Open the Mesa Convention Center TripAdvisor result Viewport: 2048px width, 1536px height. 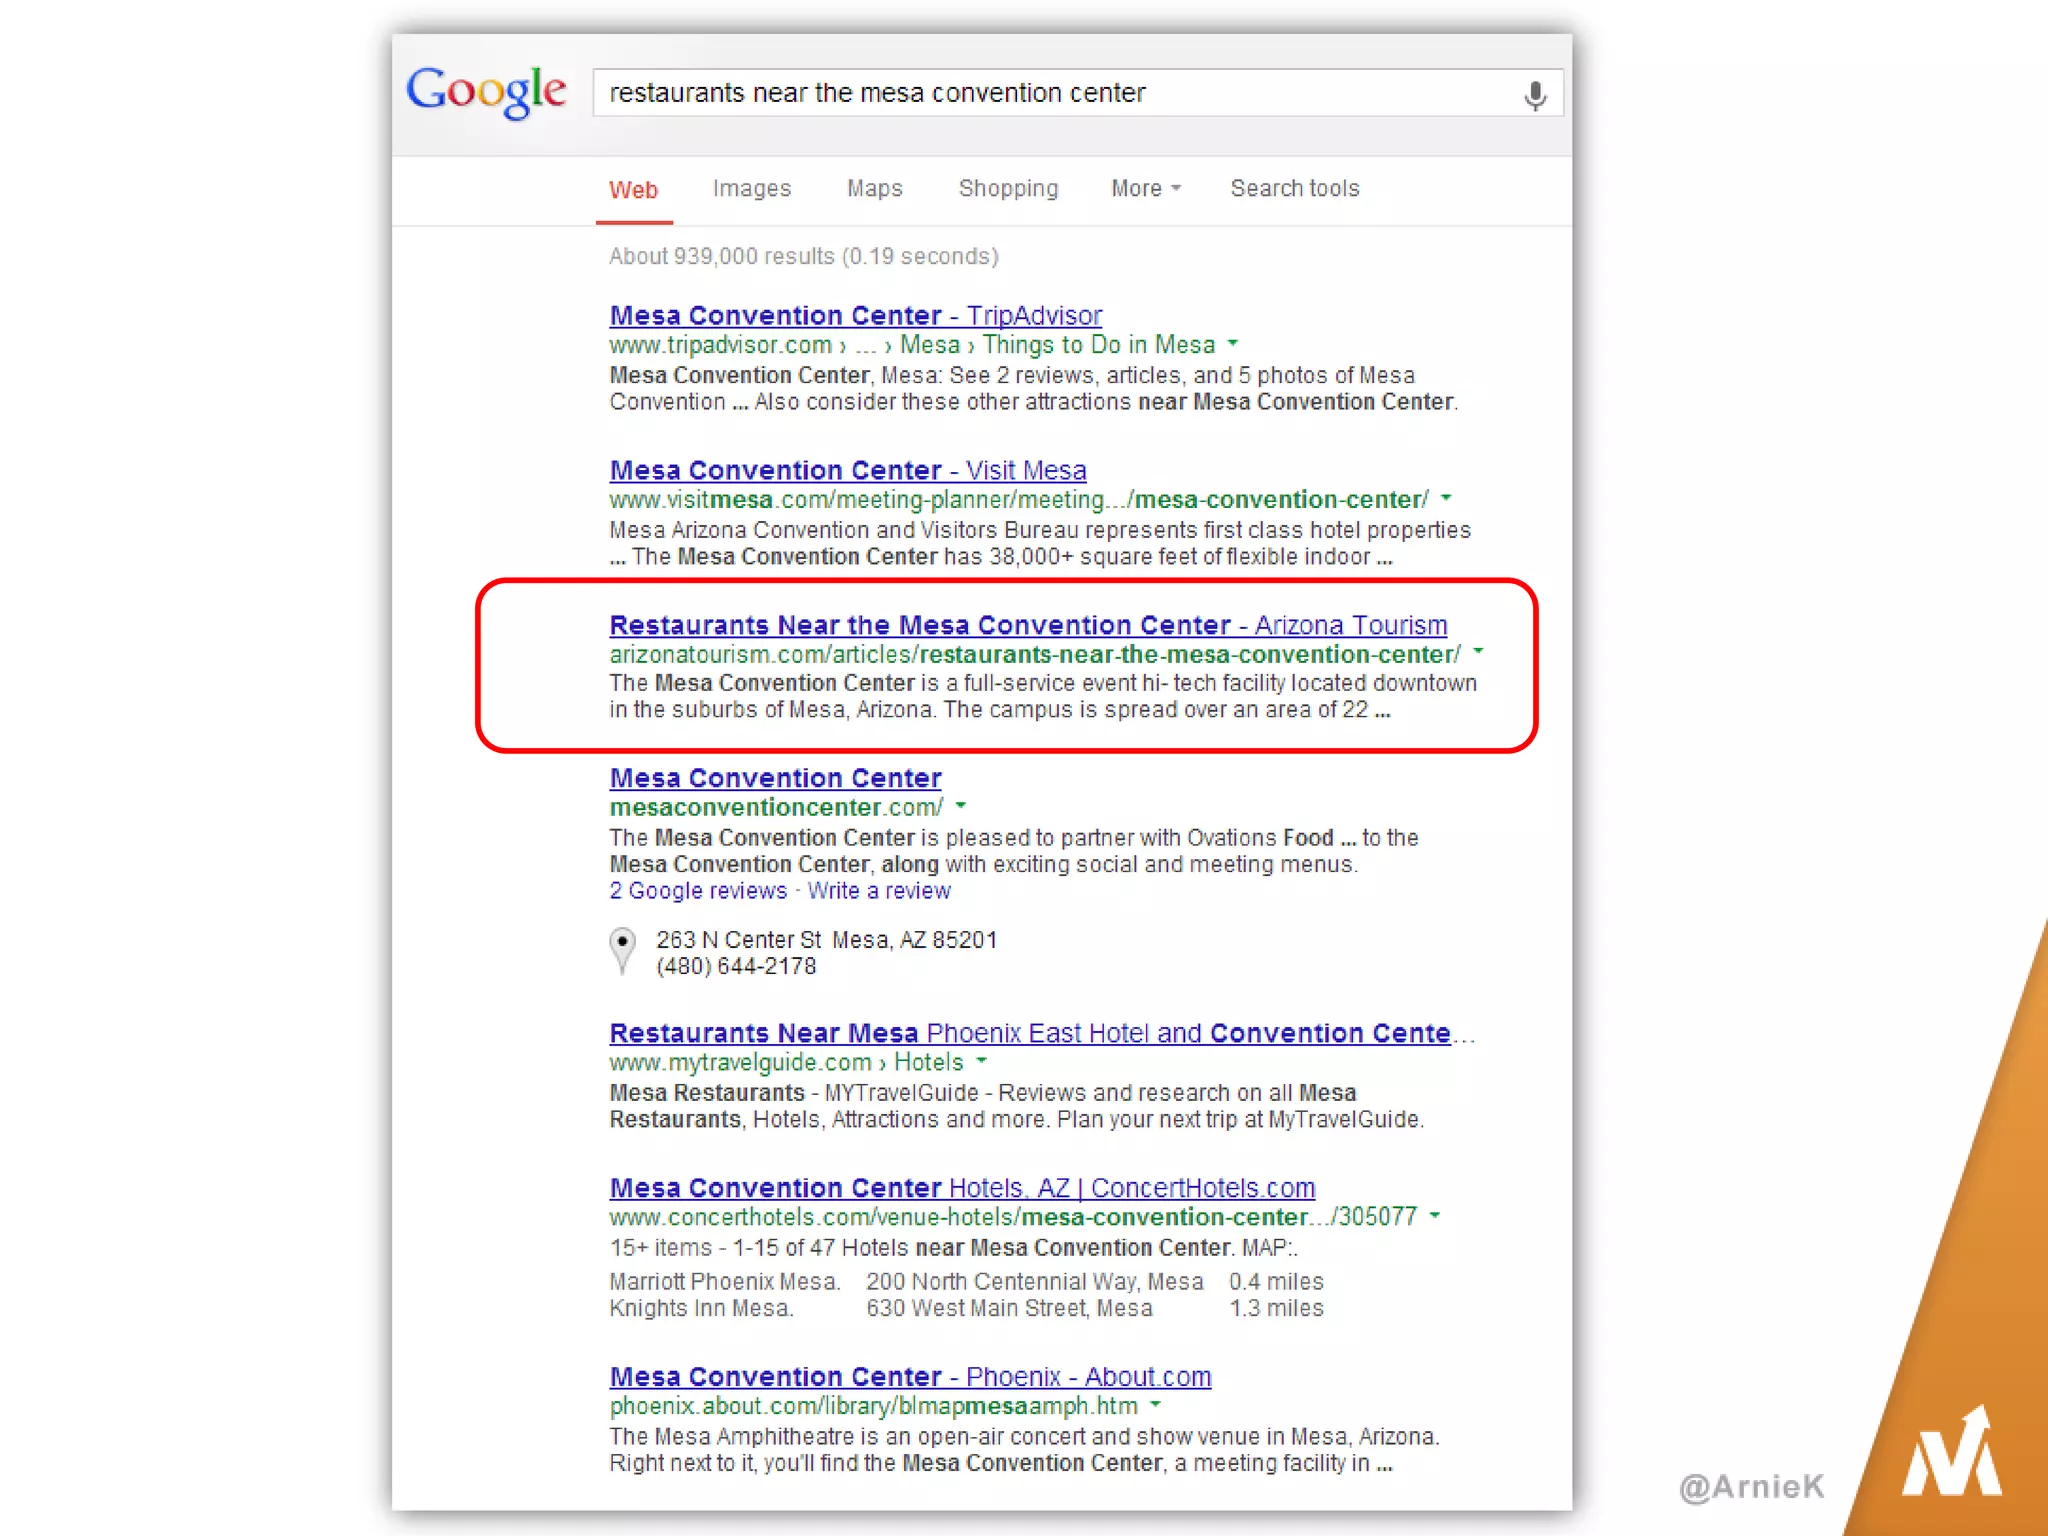coord(855,316)
